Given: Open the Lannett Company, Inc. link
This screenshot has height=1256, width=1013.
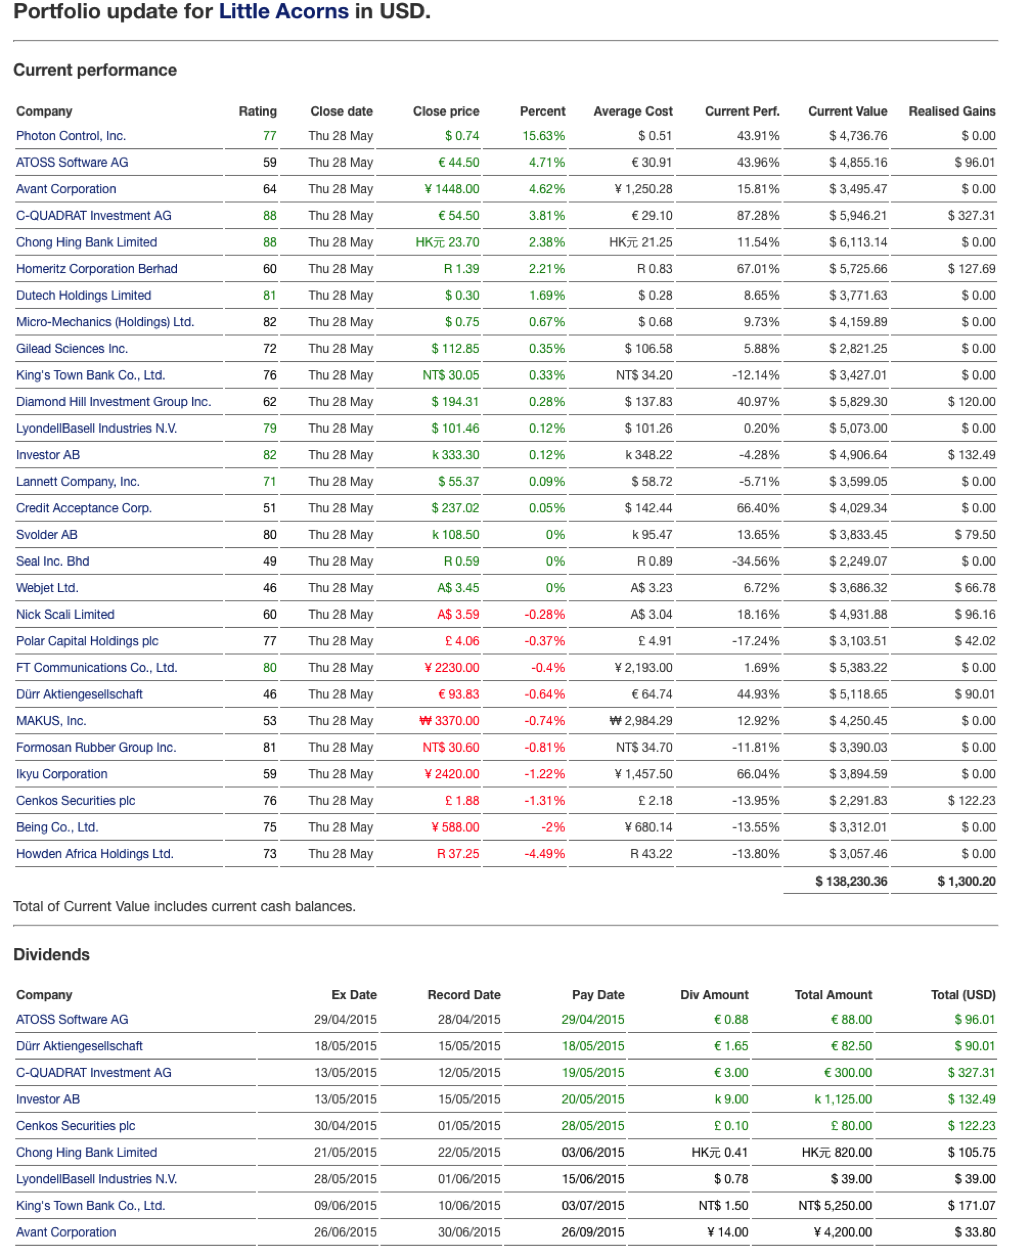Looking at the screenshot, I should [x=78, y=482].
